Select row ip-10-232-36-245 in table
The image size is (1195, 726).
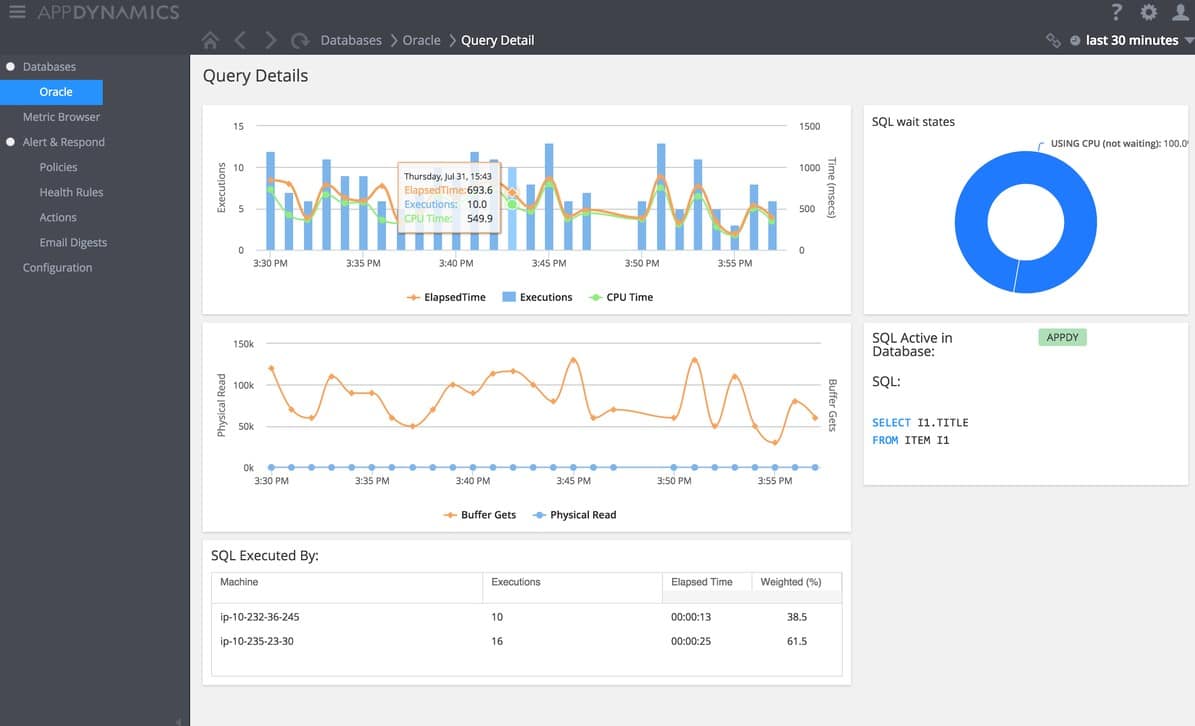527,617
